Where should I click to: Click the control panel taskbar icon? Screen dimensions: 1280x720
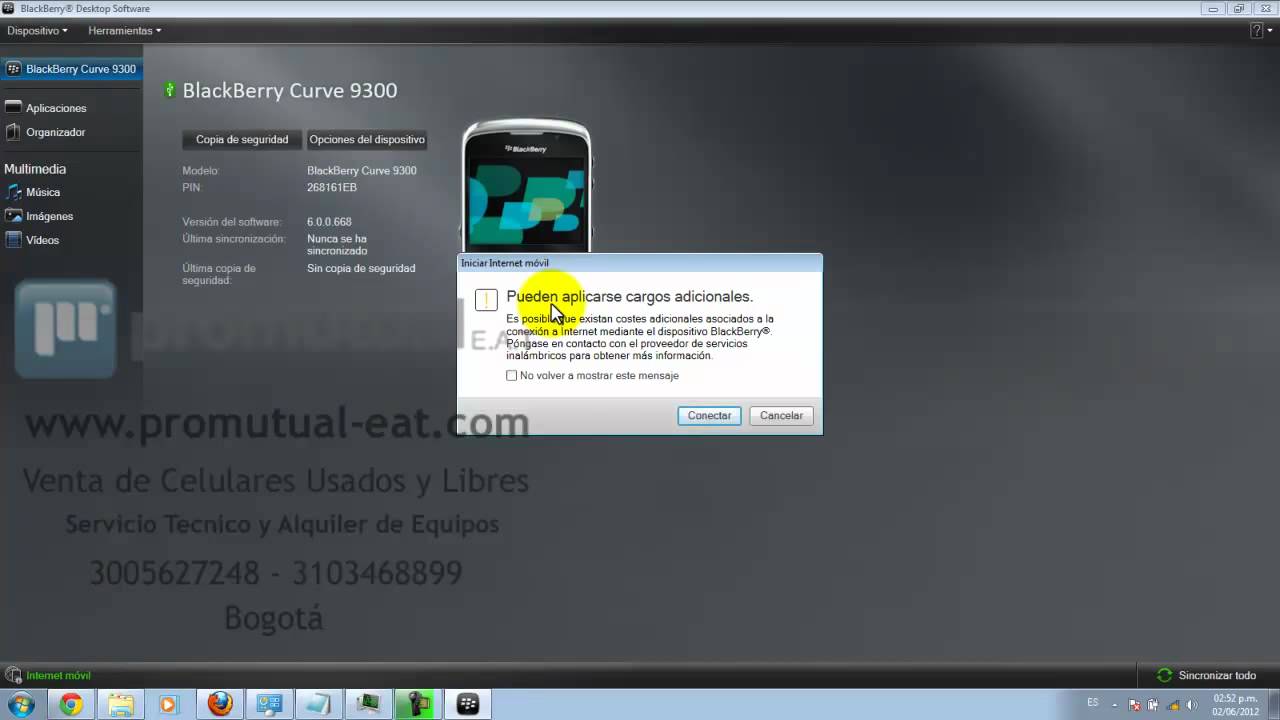(x=269, y=704)
